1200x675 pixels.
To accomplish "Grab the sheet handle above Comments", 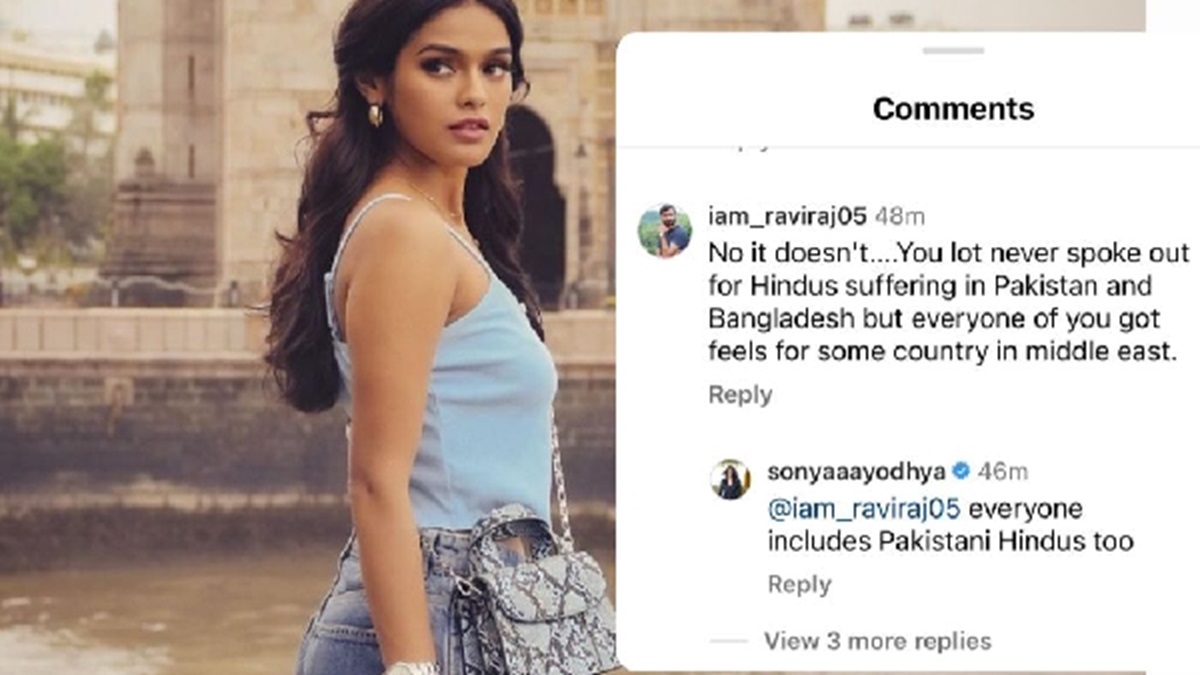I will coord(952,50).
